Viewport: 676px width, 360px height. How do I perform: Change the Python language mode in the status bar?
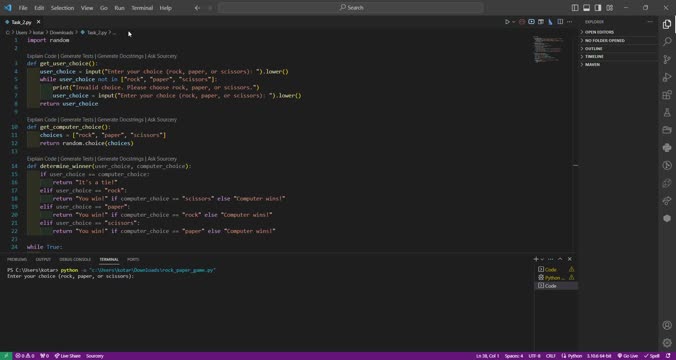(x=575, y=356)
